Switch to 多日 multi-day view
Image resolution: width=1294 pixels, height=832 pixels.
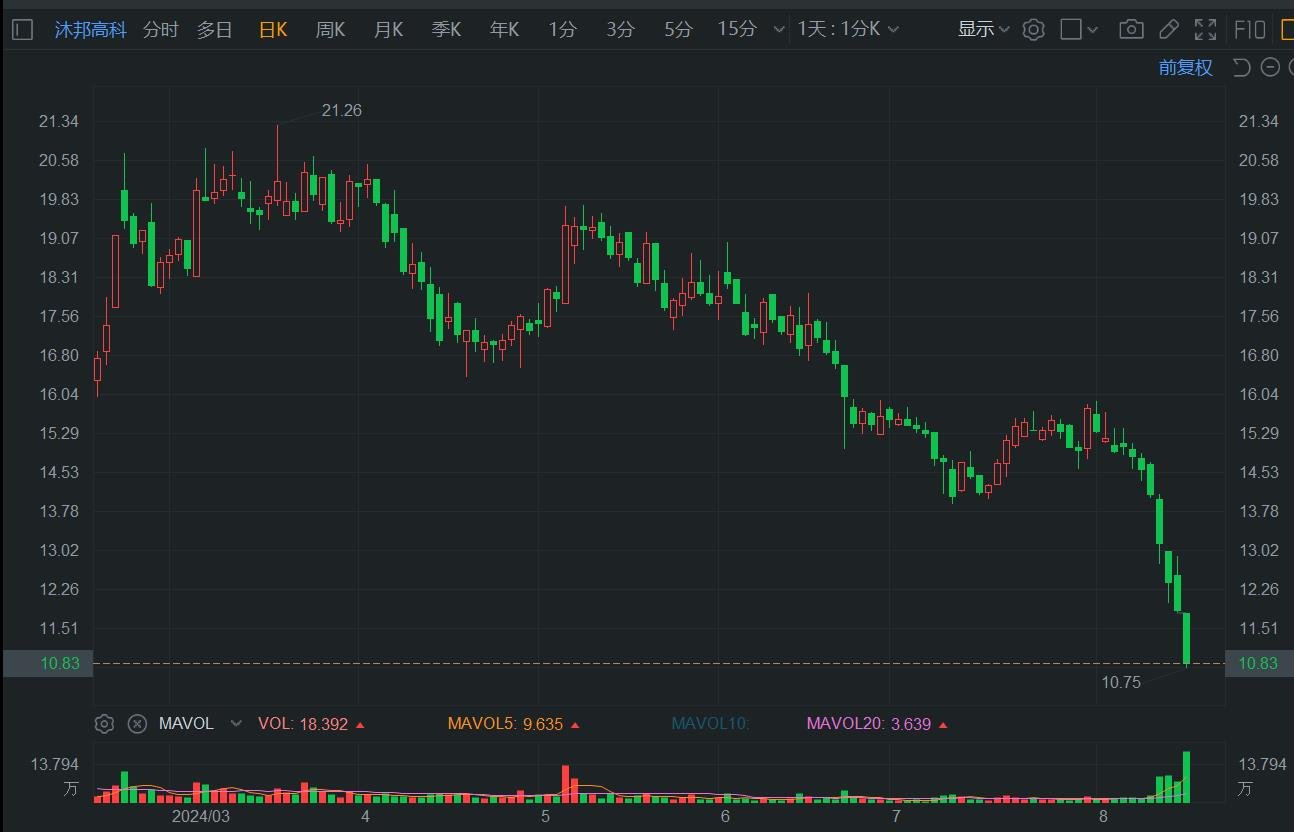point(214,30)
